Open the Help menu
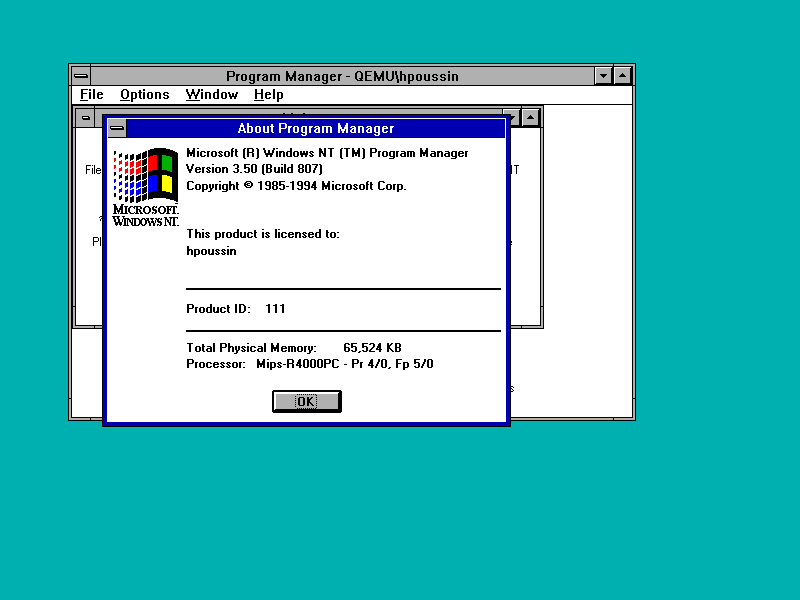Image resolution: width=800 pixels, height=600 pixels. click(x=268, y=94)
